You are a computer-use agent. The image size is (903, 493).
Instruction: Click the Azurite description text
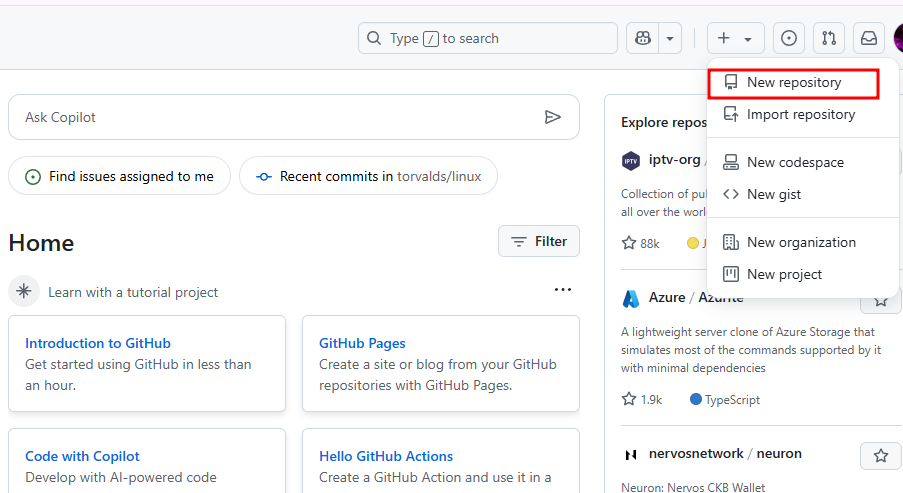(x=751, y=350)
